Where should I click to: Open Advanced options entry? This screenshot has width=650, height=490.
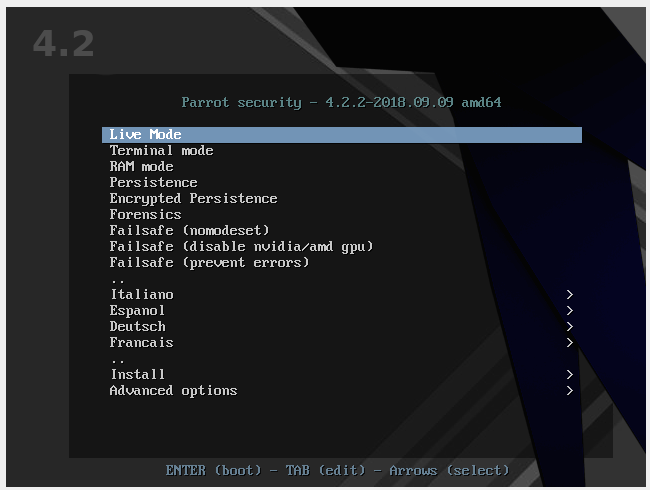pos(173,391)
